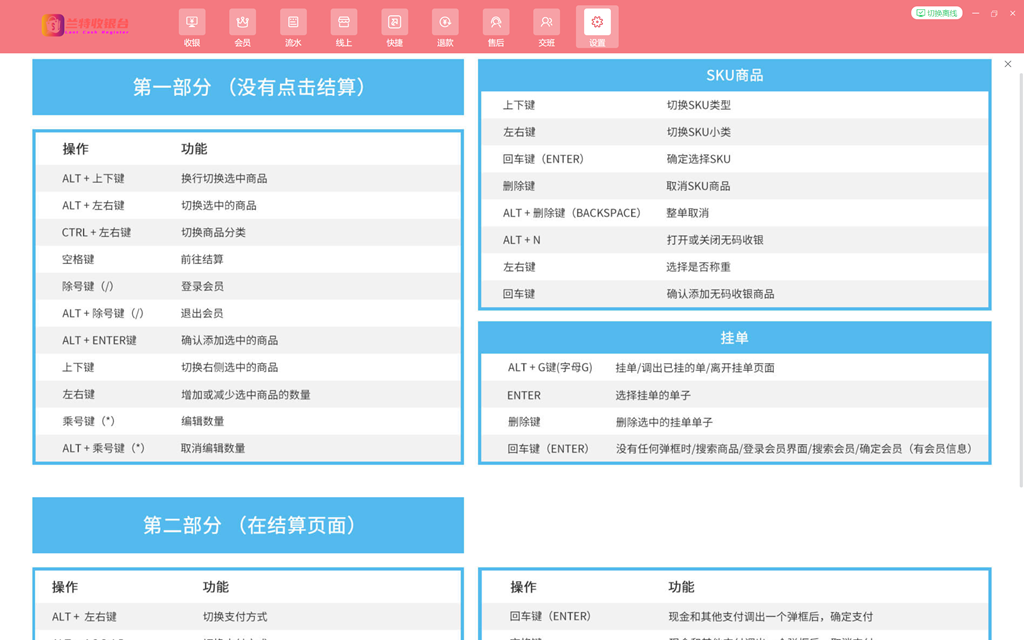Viewport: 1024px width, 640px height.
Task: Open the 会员 member icon
Action: pyautogui.click(x=242, y=27)
